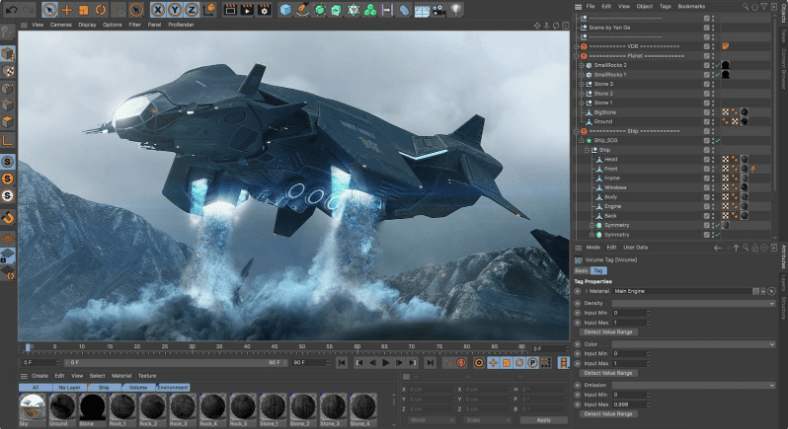Open the deformer capsule icon
Image resolution: width=788 pixels, height=429 pixels.
(x=404, y=10)
